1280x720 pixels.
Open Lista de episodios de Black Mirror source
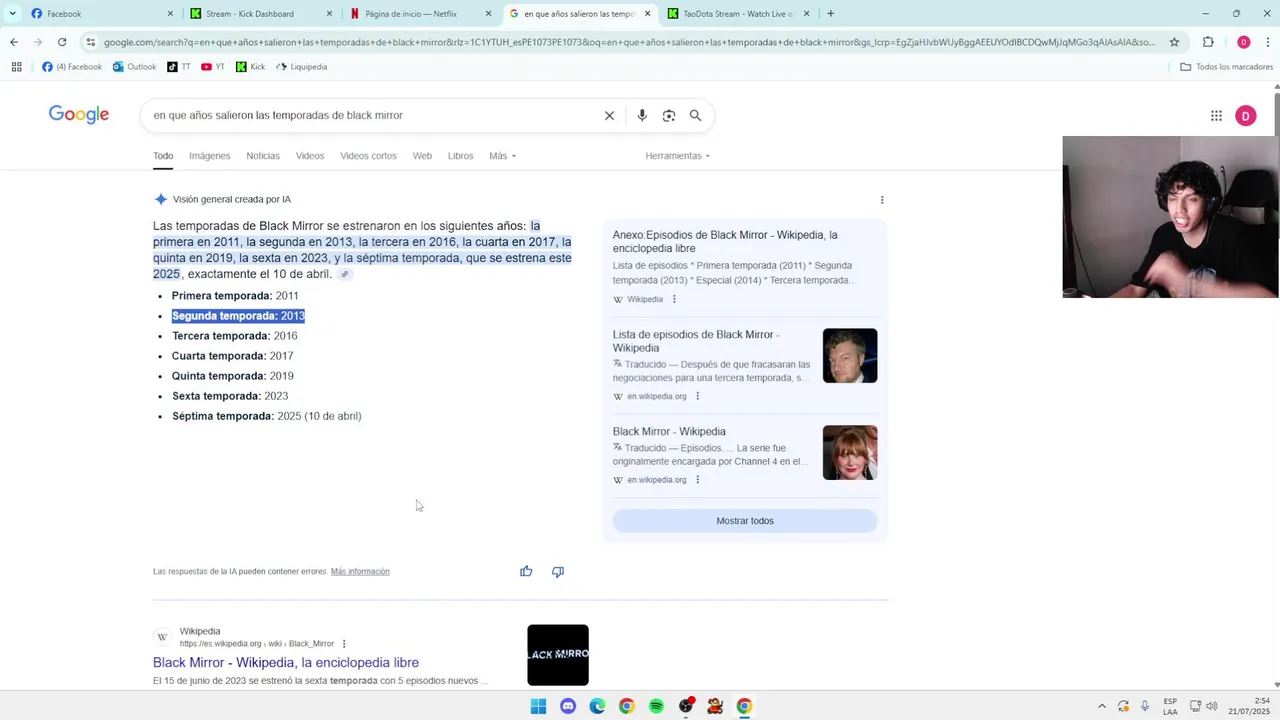[696, 341]
